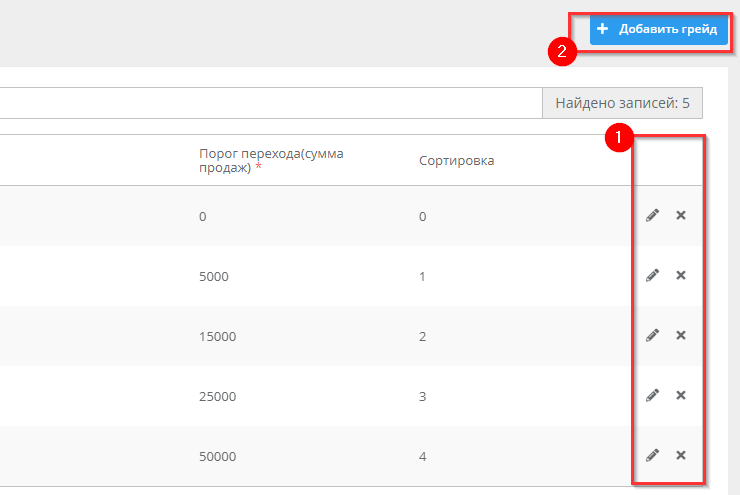This screenshot has width=740, height=495.
Task: Click the sort value 3 cell
Action: 423,396
